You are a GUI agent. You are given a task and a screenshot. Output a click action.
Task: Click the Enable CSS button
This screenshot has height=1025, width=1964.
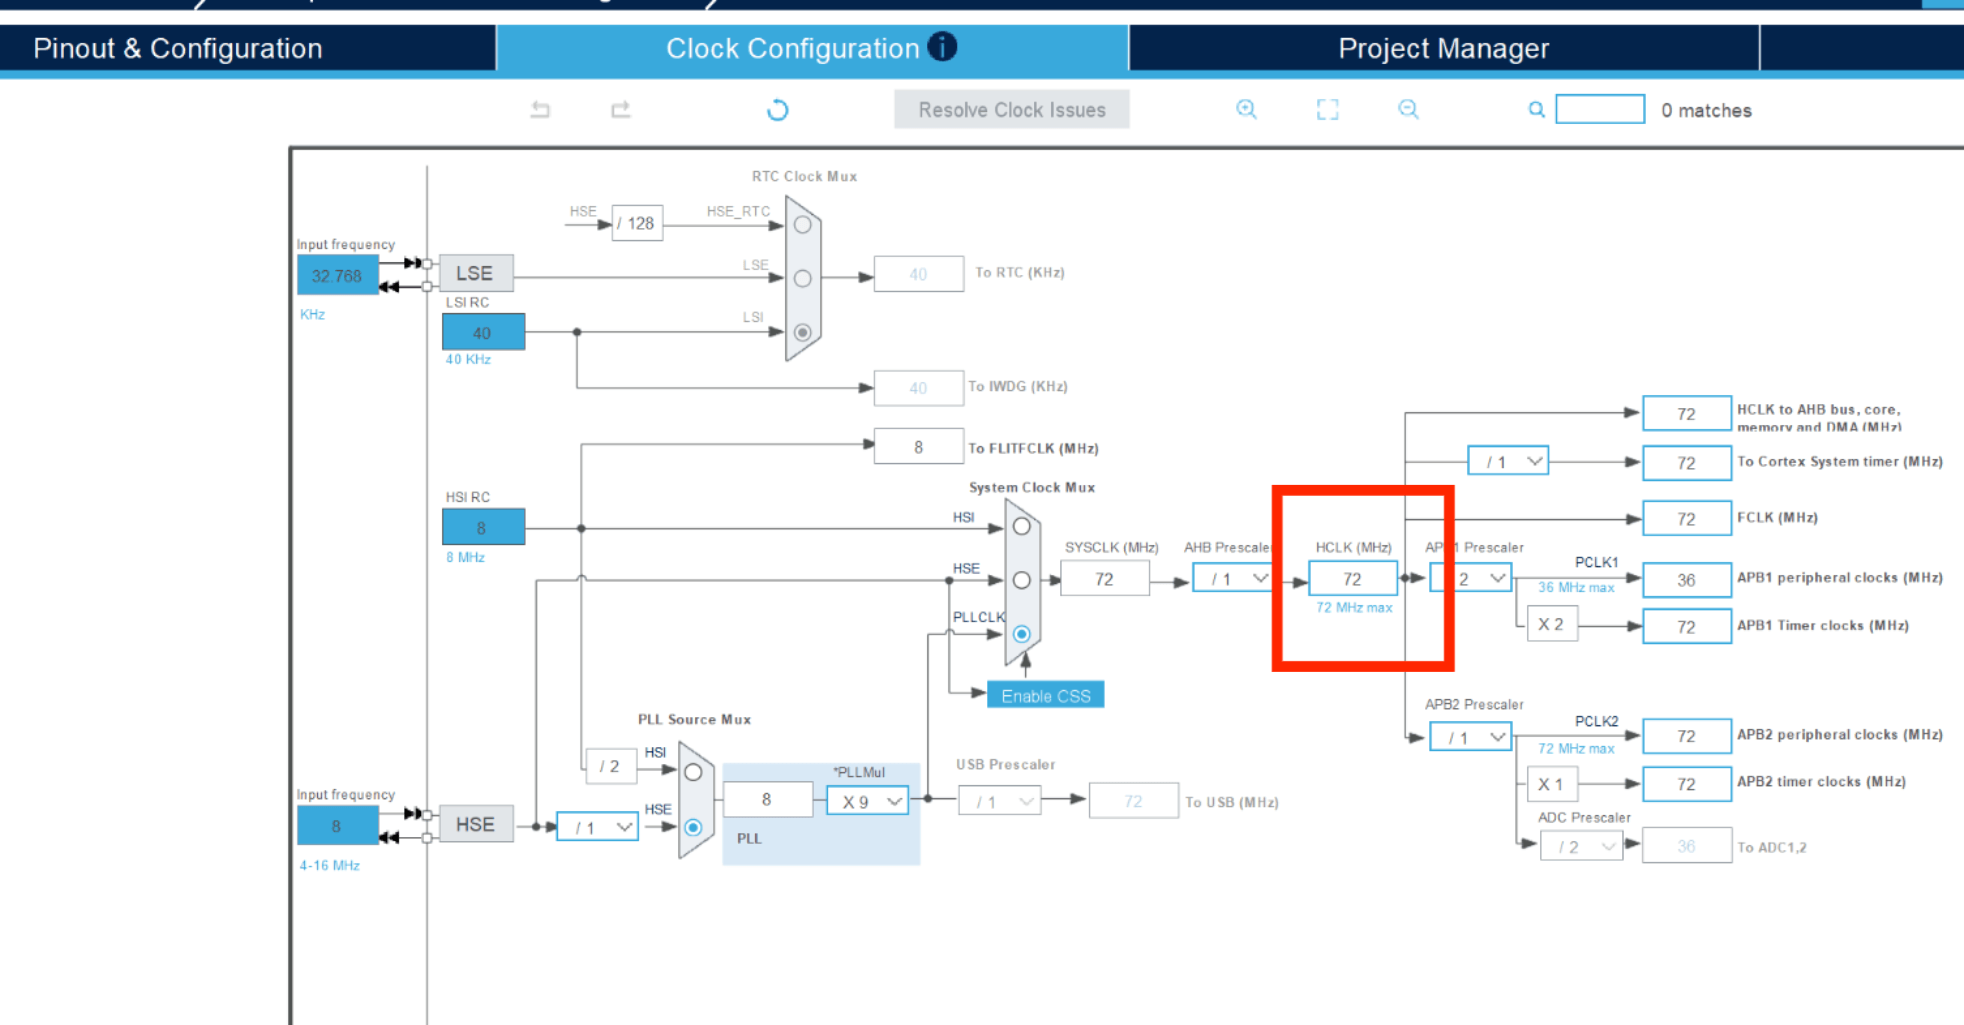click(1046, 695)
